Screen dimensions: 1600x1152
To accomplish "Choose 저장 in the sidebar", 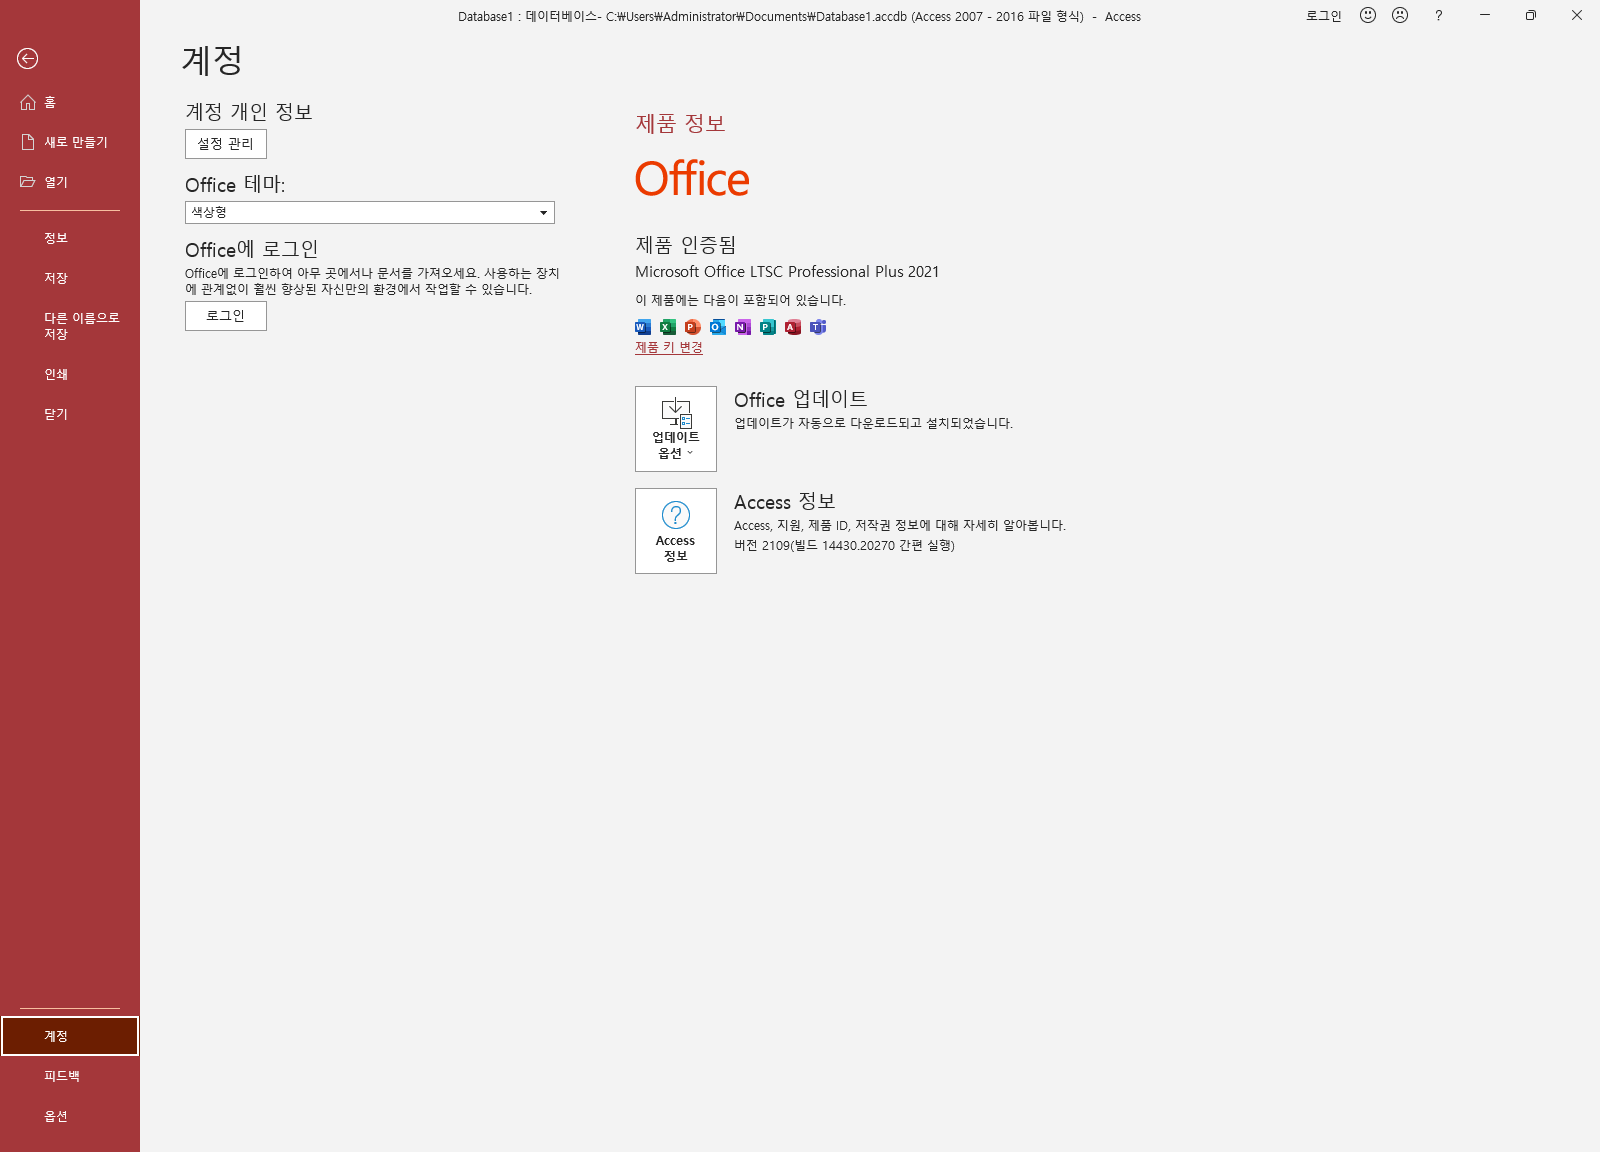I will [70, 278].
